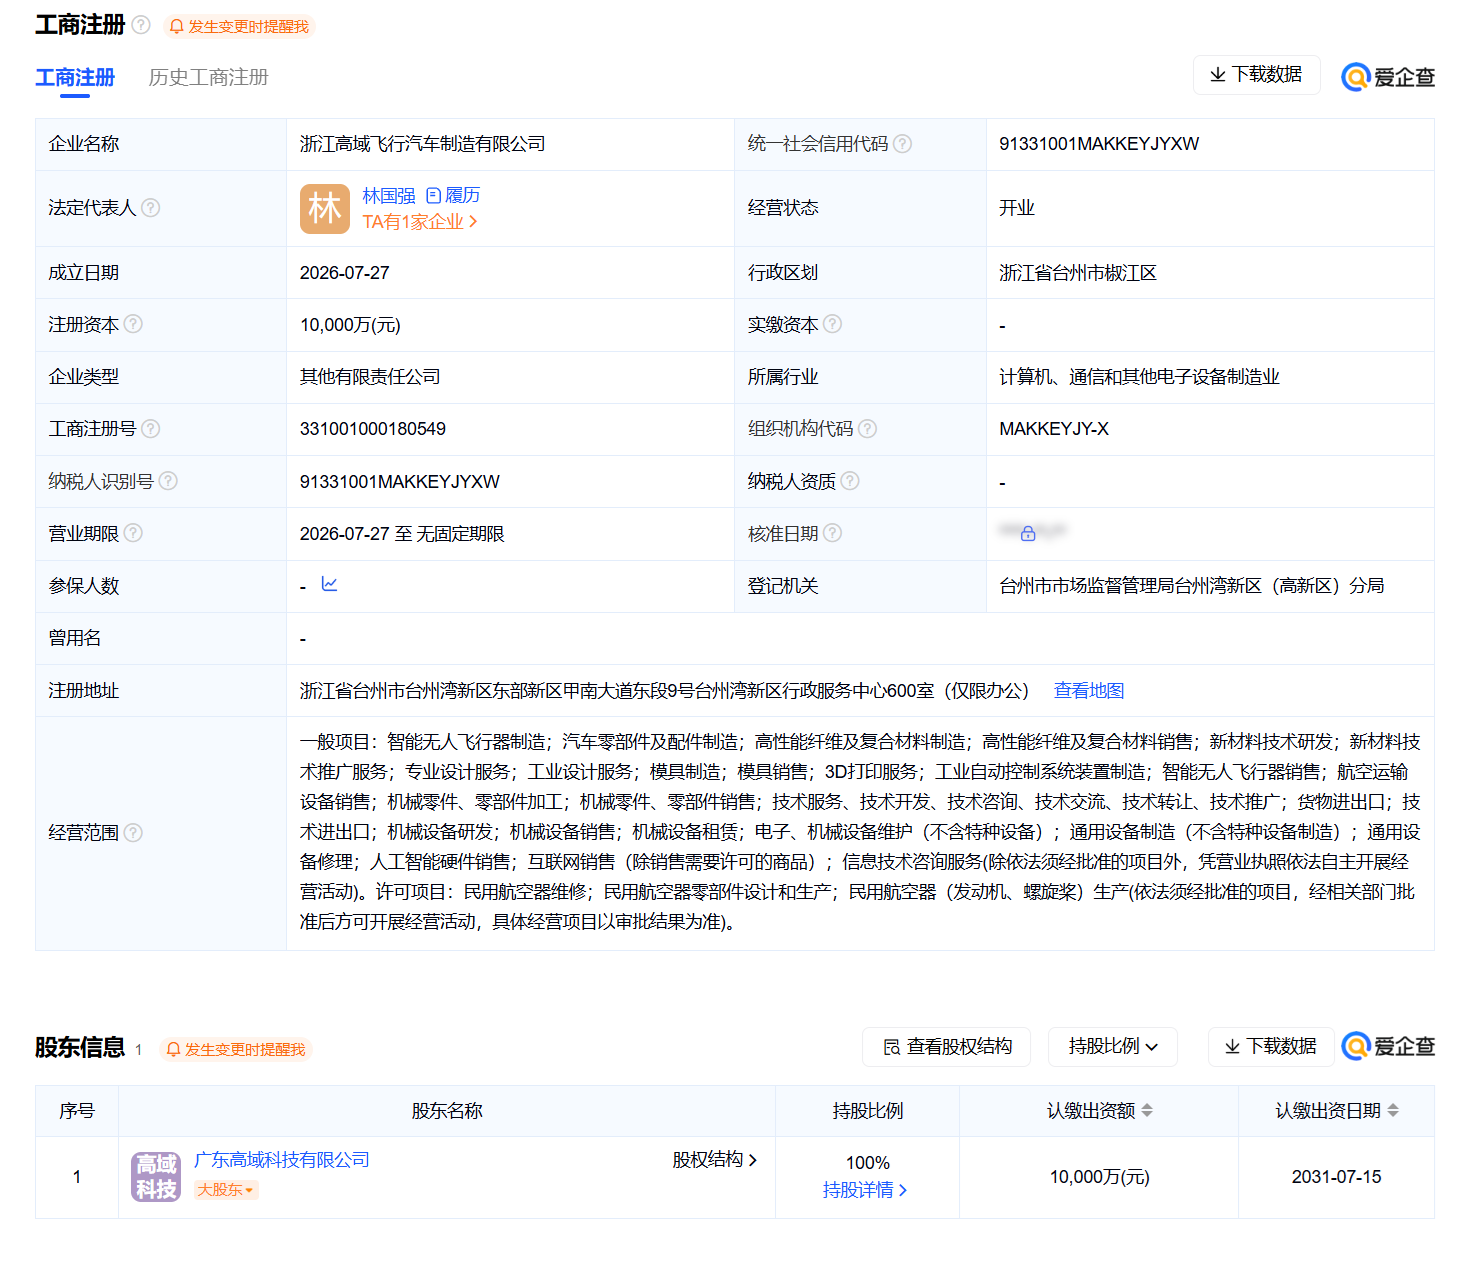Screen dimensions: 1473x1266
Task: Select company name 浙江高域飞行汽车制造有限公司
Action: pos(422,144)
